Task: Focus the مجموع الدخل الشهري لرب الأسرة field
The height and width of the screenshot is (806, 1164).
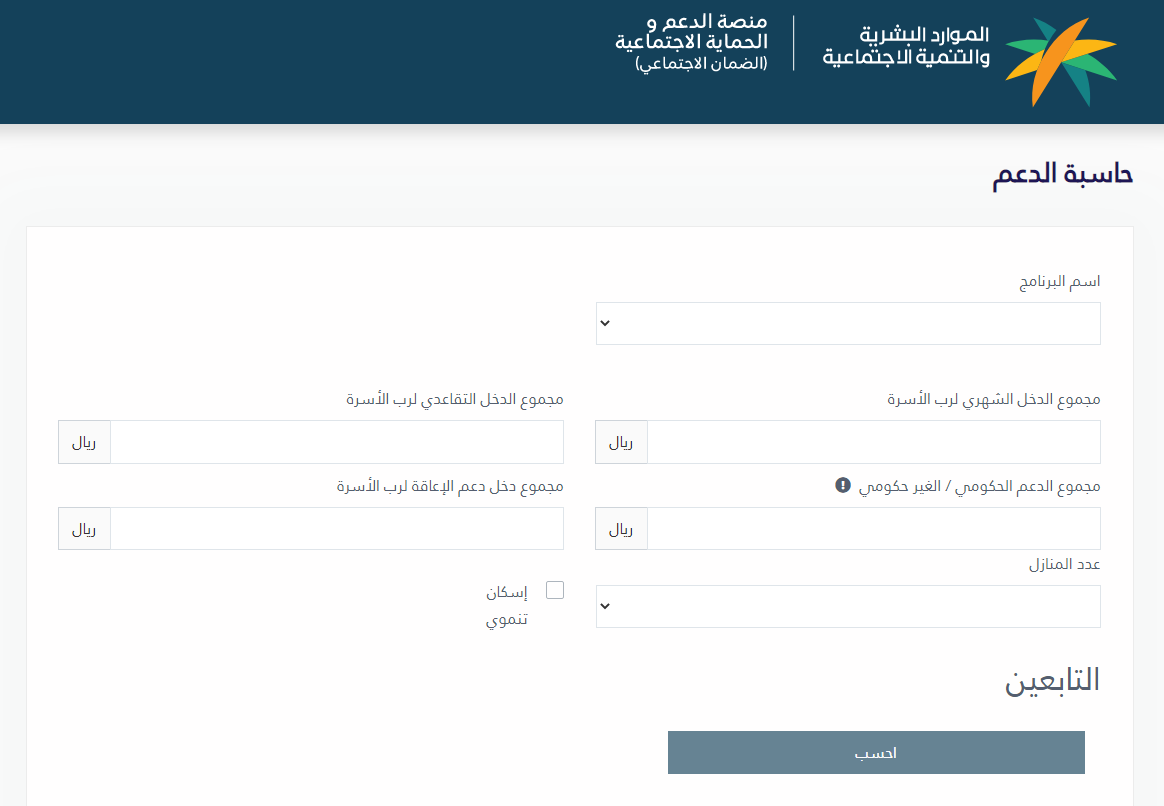Action: pos(873,442)
